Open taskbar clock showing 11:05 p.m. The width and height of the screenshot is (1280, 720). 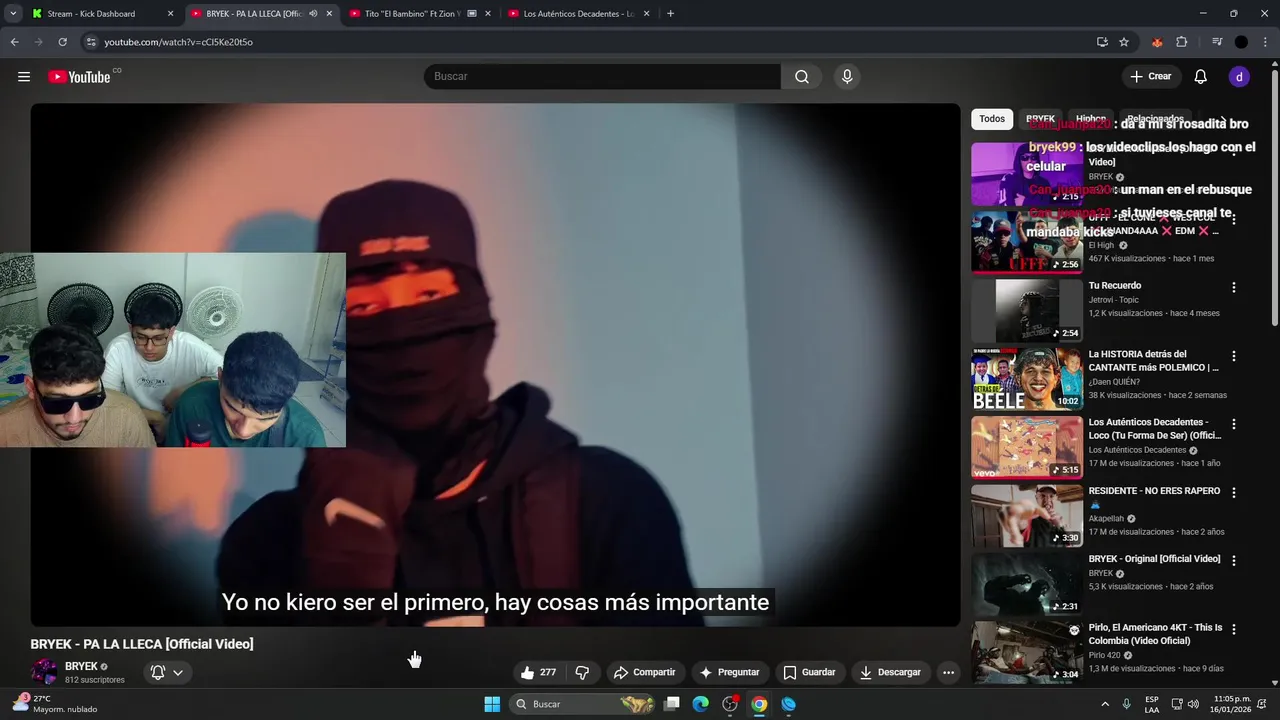[x=1232, y=704]
